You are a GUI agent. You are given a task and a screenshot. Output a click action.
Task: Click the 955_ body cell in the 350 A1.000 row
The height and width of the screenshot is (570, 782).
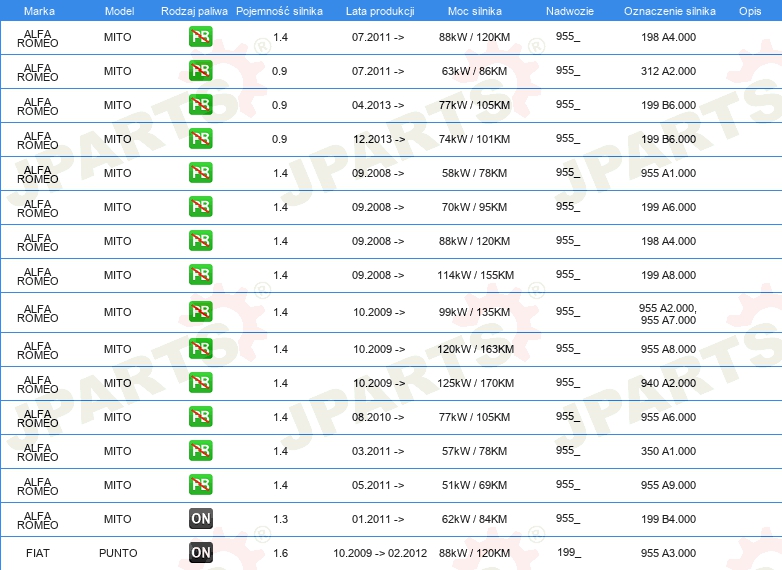568,450
